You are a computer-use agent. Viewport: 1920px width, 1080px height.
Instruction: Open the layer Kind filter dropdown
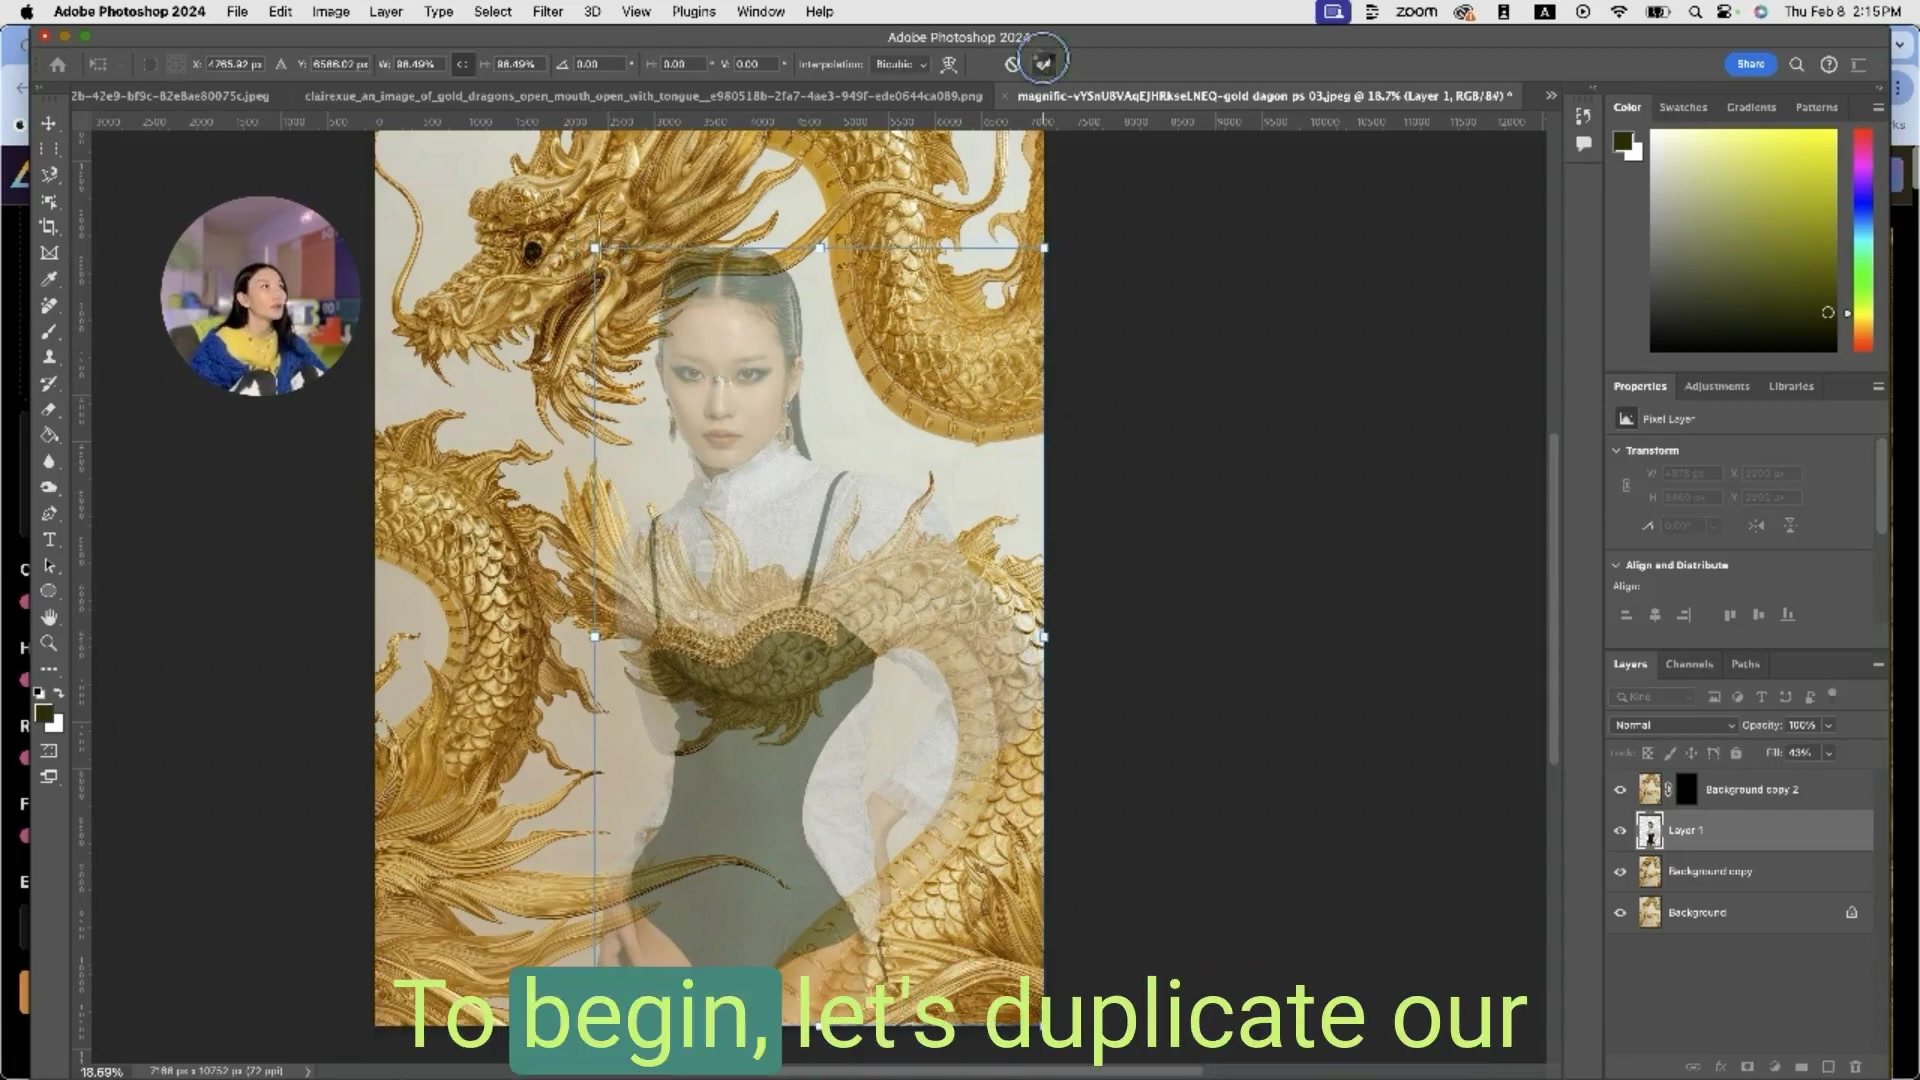[x=1652, y=697]
